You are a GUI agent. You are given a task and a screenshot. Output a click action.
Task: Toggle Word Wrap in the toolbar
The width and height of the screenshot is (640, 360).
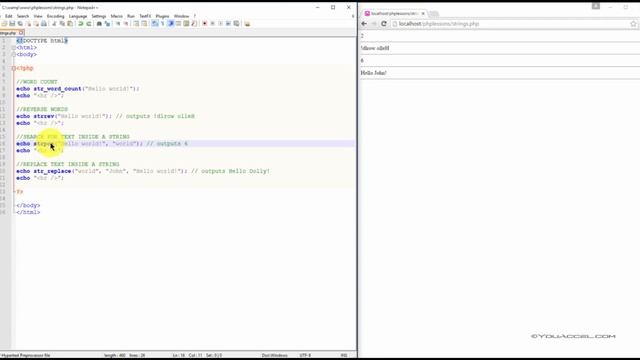154,24
